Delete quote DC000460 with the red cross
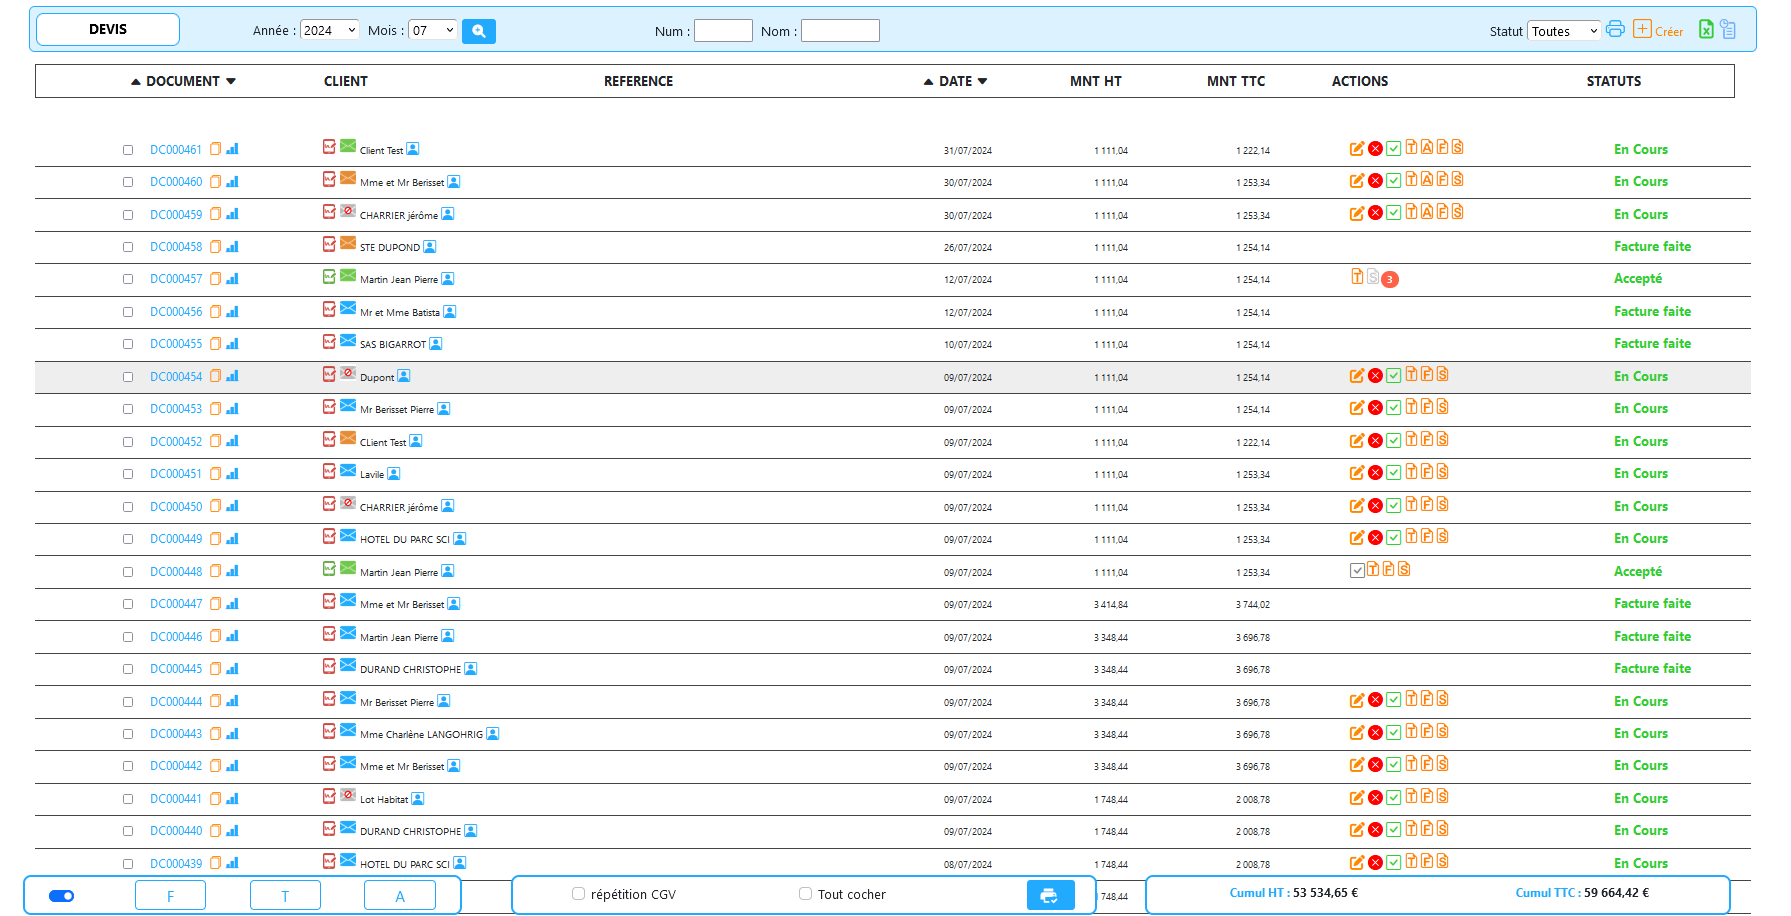This screenshot has height=916, width=1791. pos(1375,181)
